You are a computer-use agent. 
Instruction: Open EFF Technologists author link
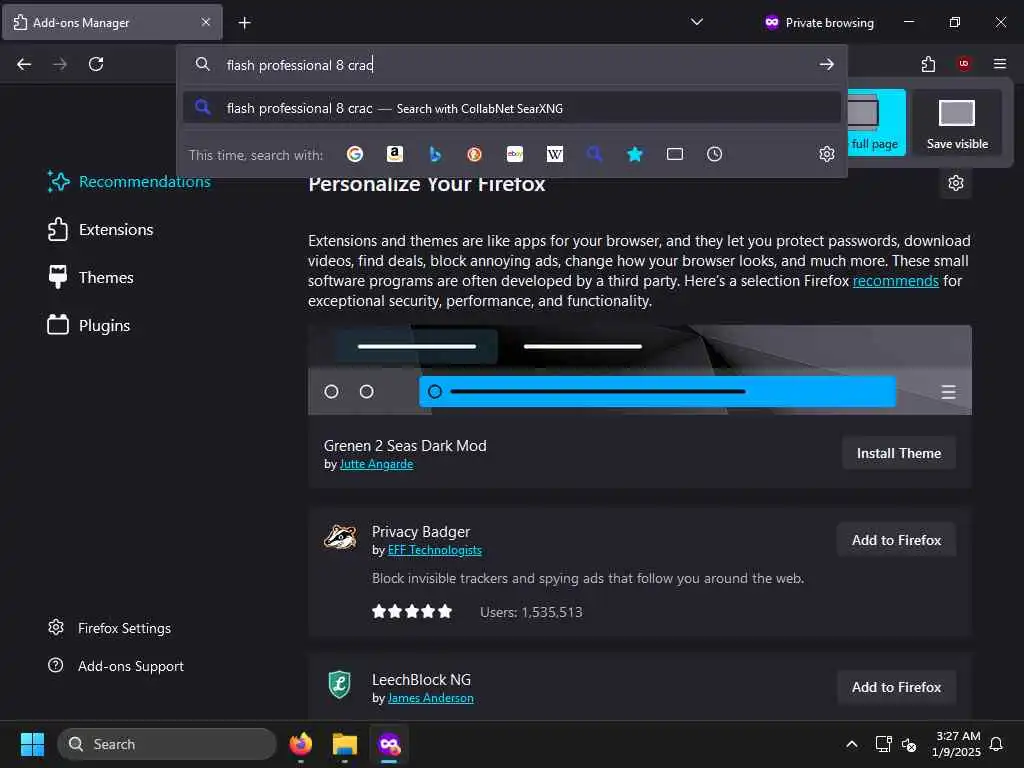434,551
